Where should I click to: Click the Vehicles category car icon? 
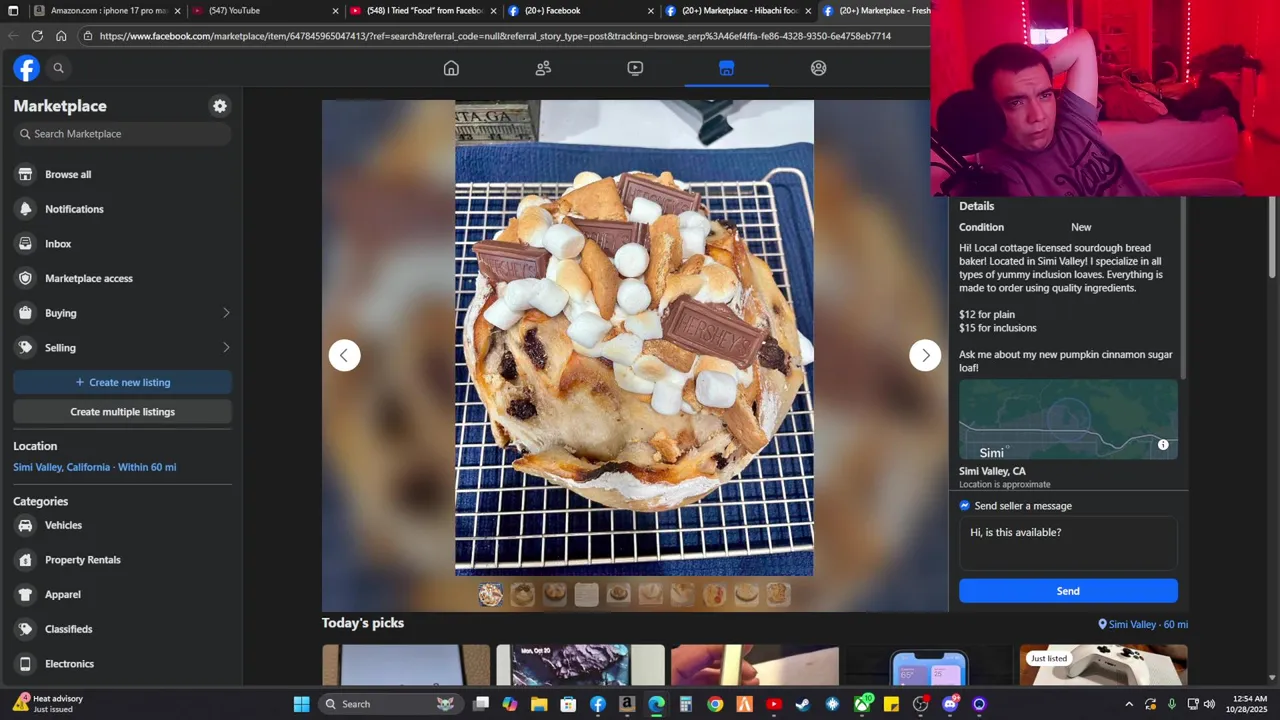(x=25, y=525)
